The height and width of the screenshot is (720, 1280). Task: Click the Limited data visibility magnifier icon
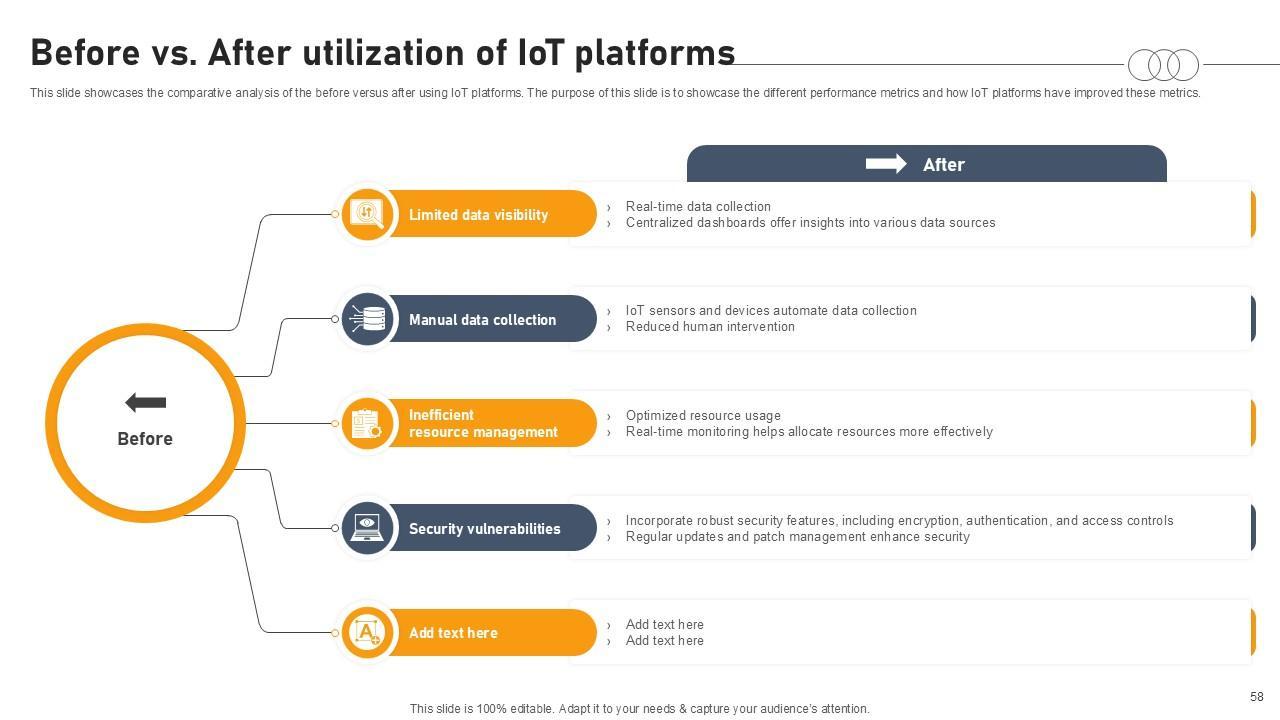pyautogui.click(x=367, y=214)
